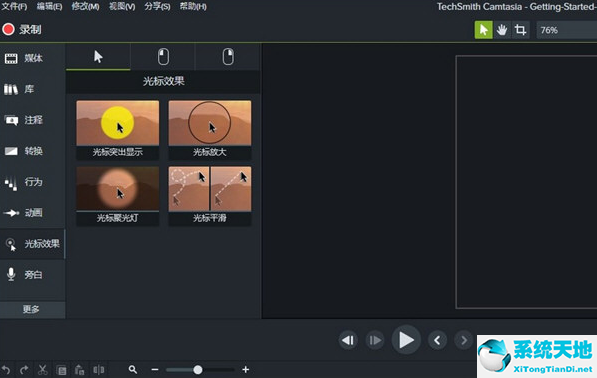Expand the 更多 more tools list
Screen dimensions: 597x378
(32, 309)
